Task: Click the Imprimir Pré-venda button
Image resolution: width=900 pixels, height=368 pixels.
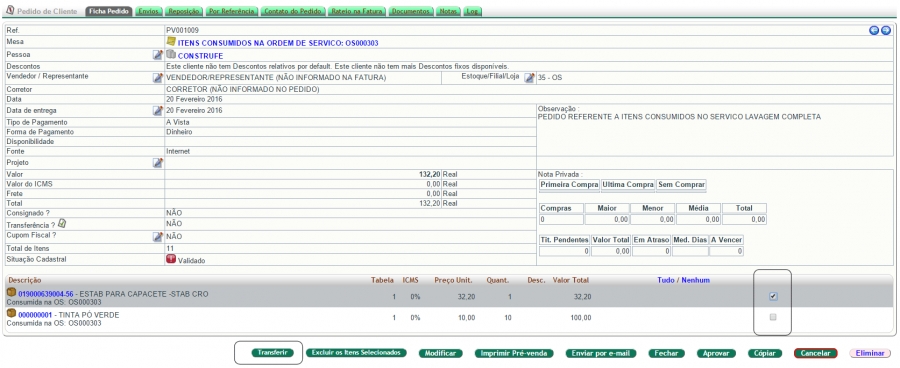Action: (x=514, y=354)
